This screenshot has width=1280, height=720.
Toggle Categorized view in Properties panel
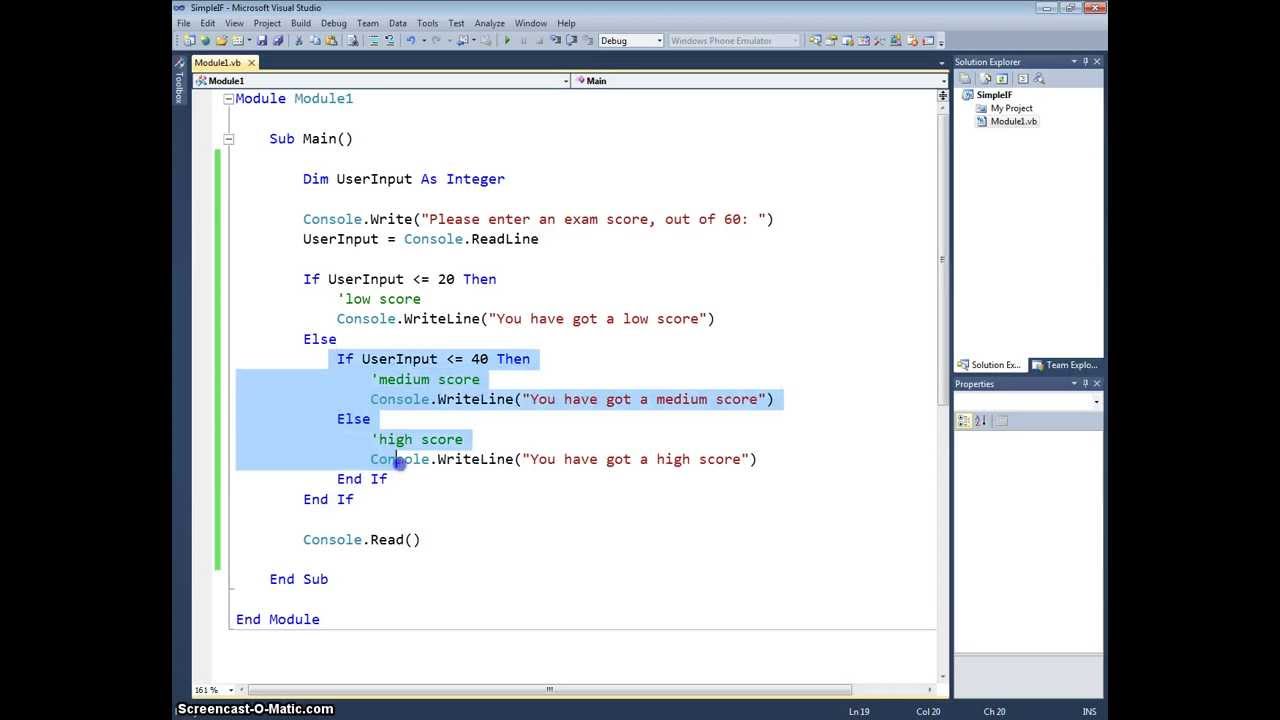point(964,421)
